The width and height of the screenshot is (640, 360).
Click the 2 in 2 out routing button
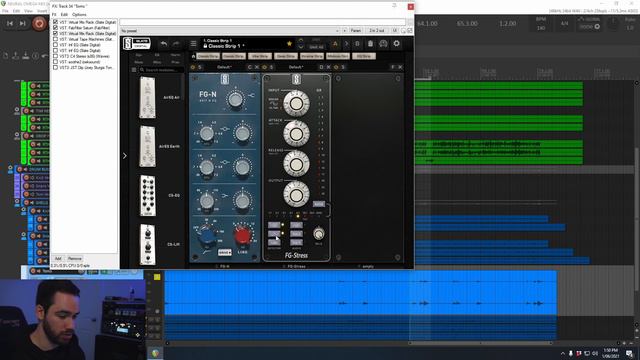pos(377,31)
